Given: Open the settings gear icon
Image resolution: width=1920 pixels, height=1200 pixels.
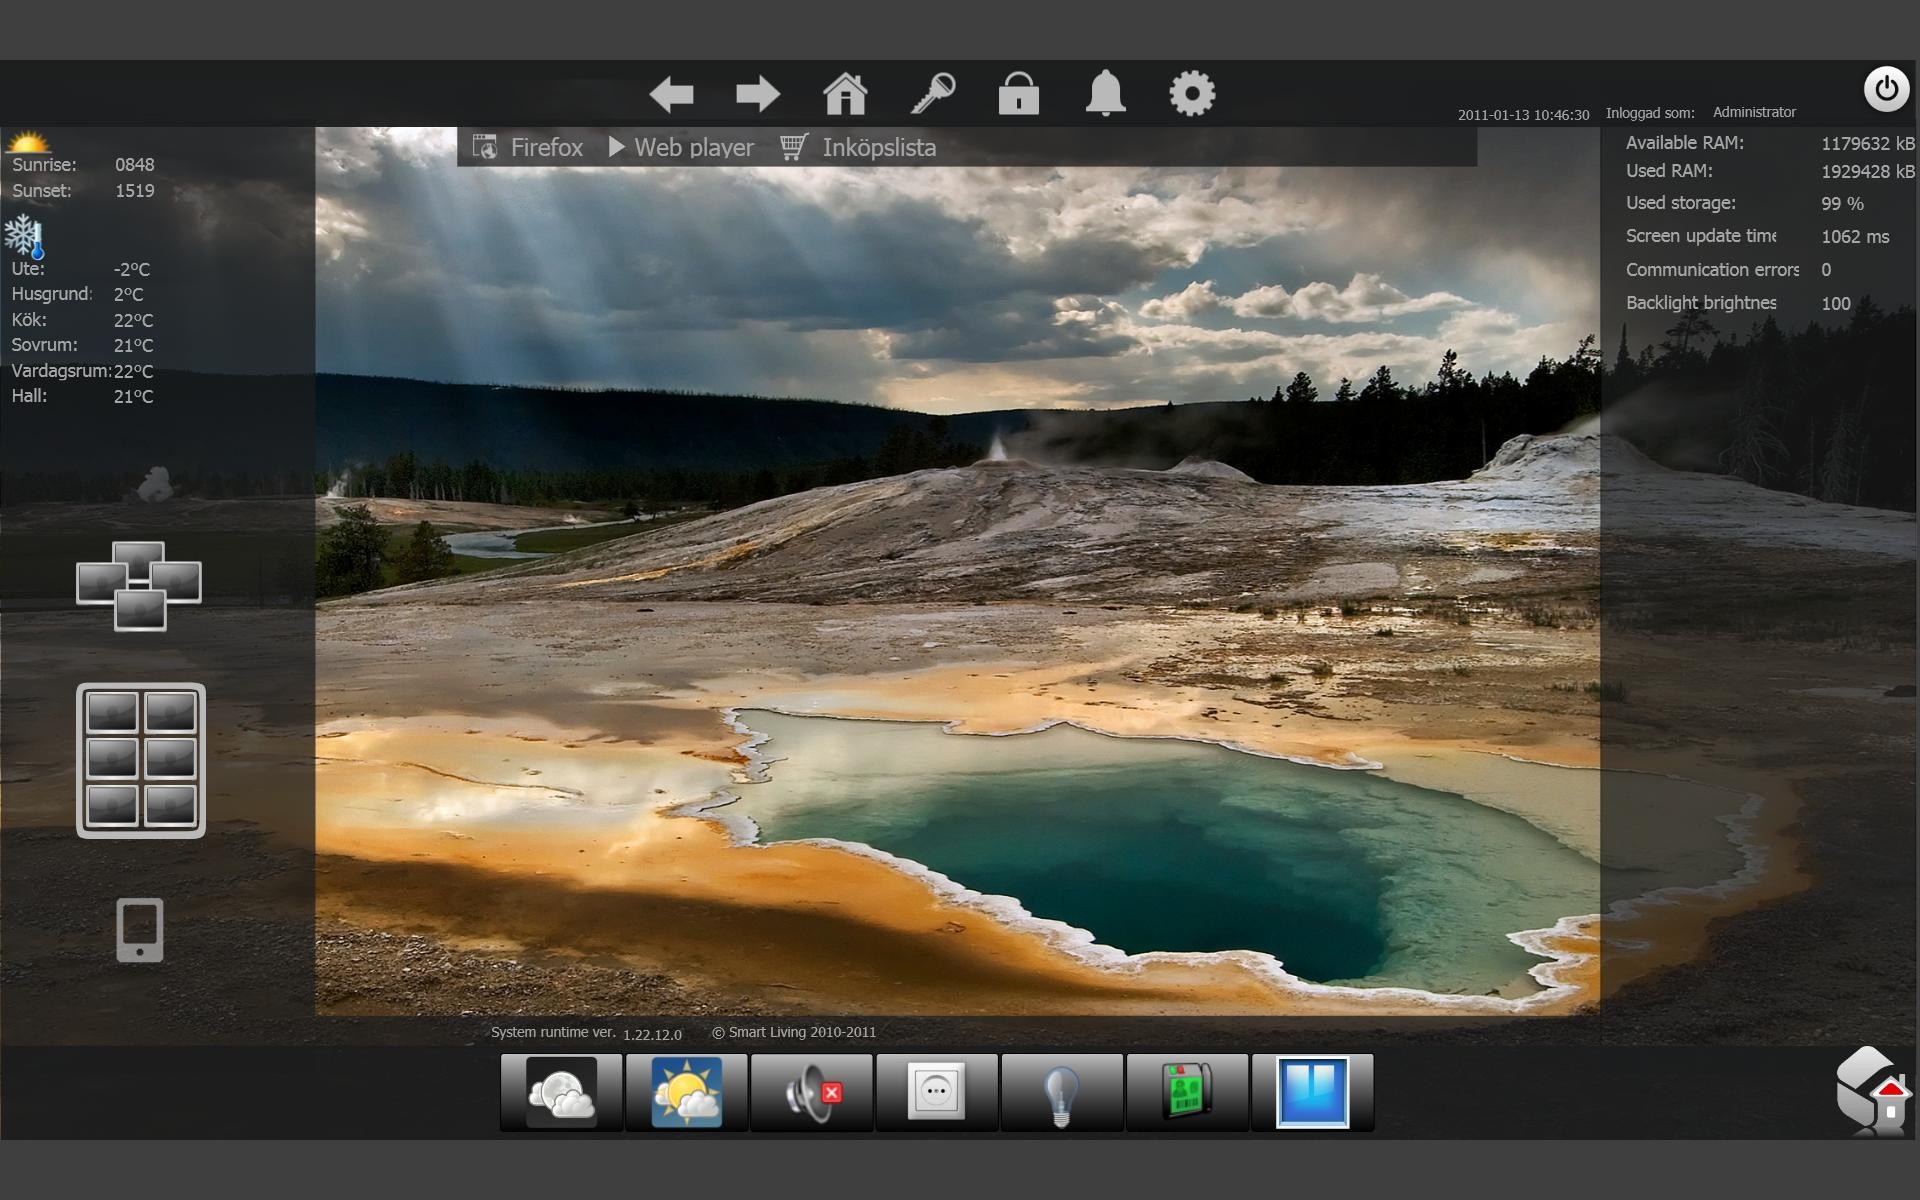Looking at the screenshot, I should (x=1192, y=94).
